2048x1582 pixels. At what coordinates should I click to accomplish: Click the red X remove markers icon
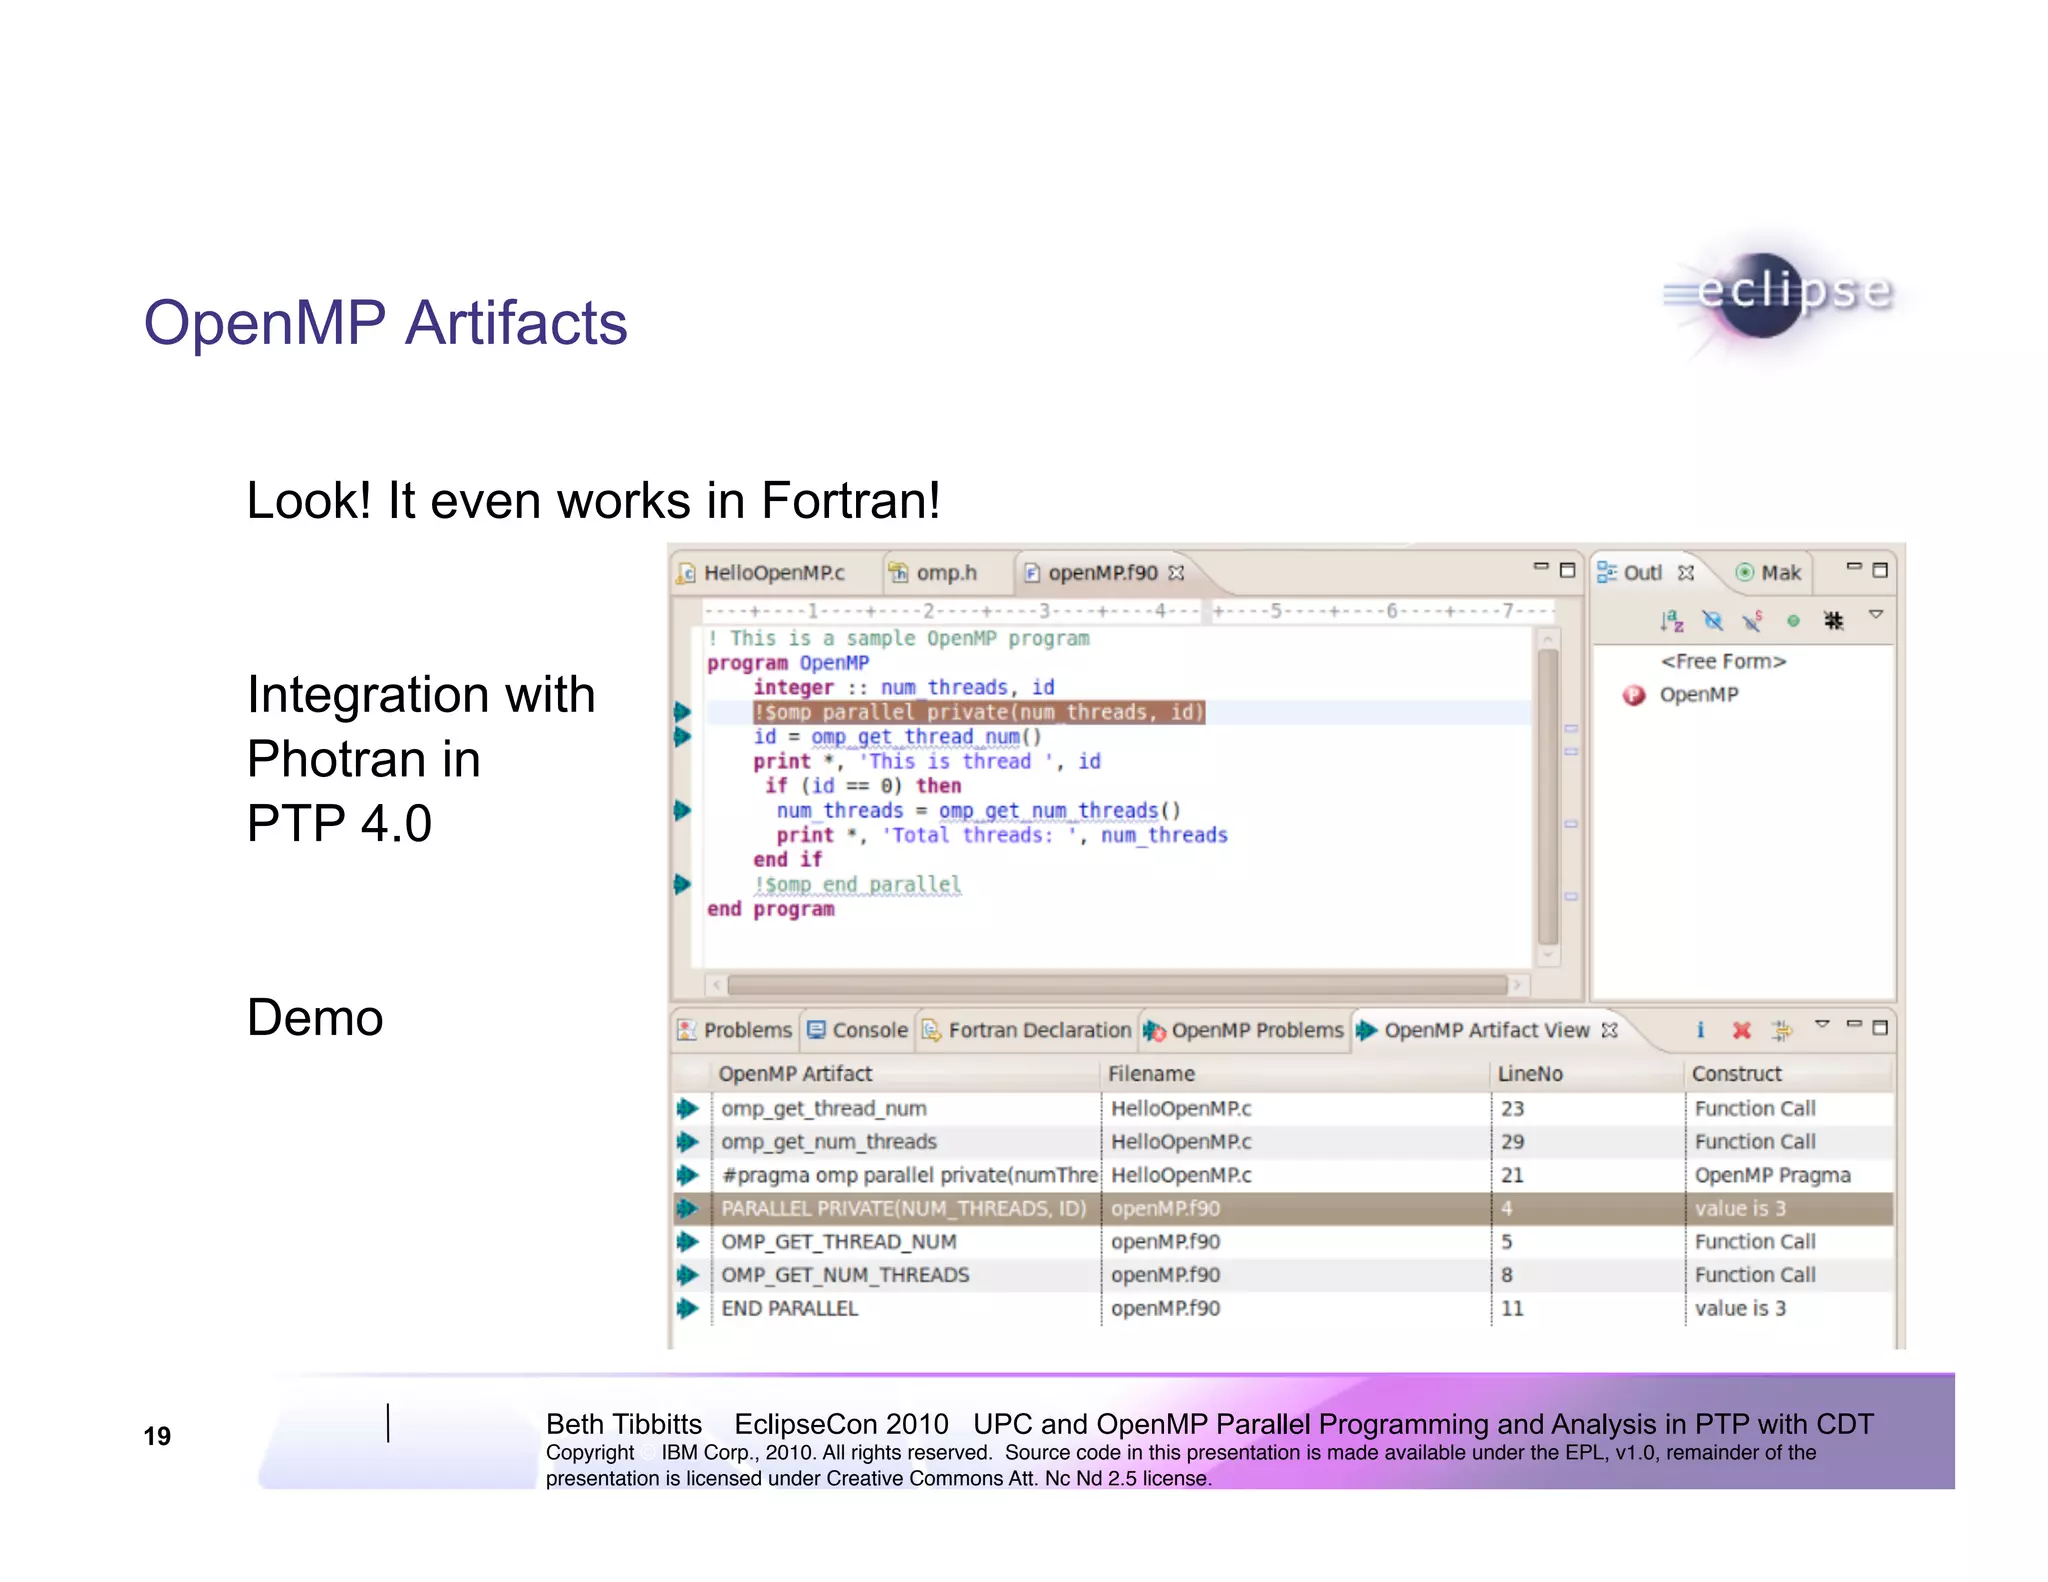point(1741,1029)
